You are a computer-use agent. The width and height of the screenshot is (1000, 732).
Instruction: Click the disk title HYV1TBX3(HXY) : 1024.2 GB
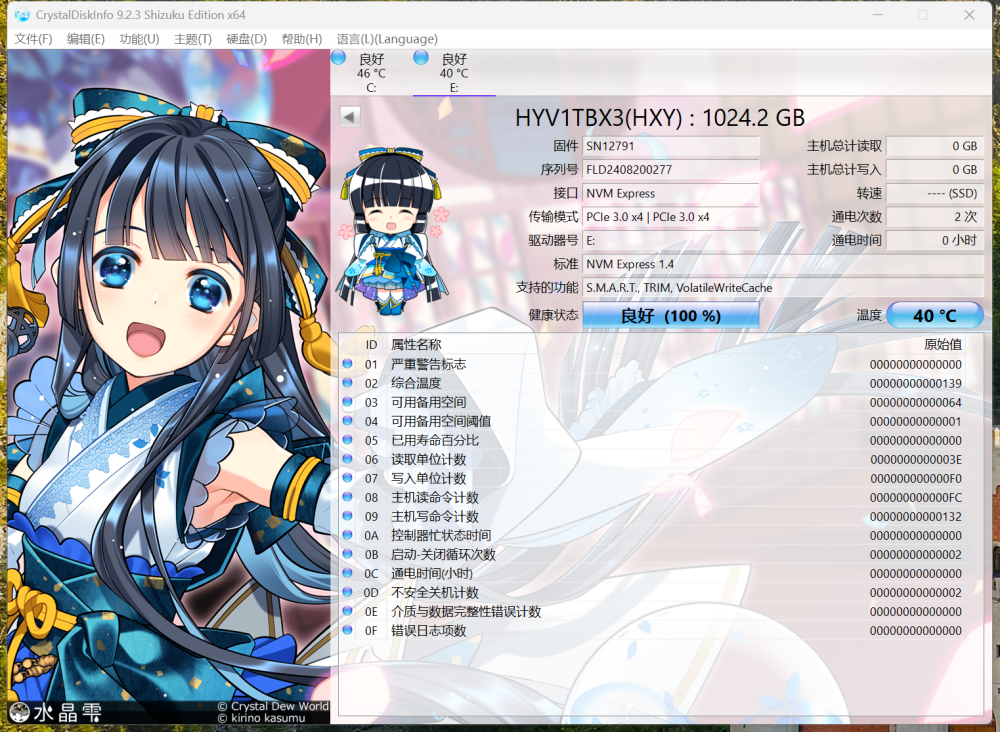click(660, 118)
